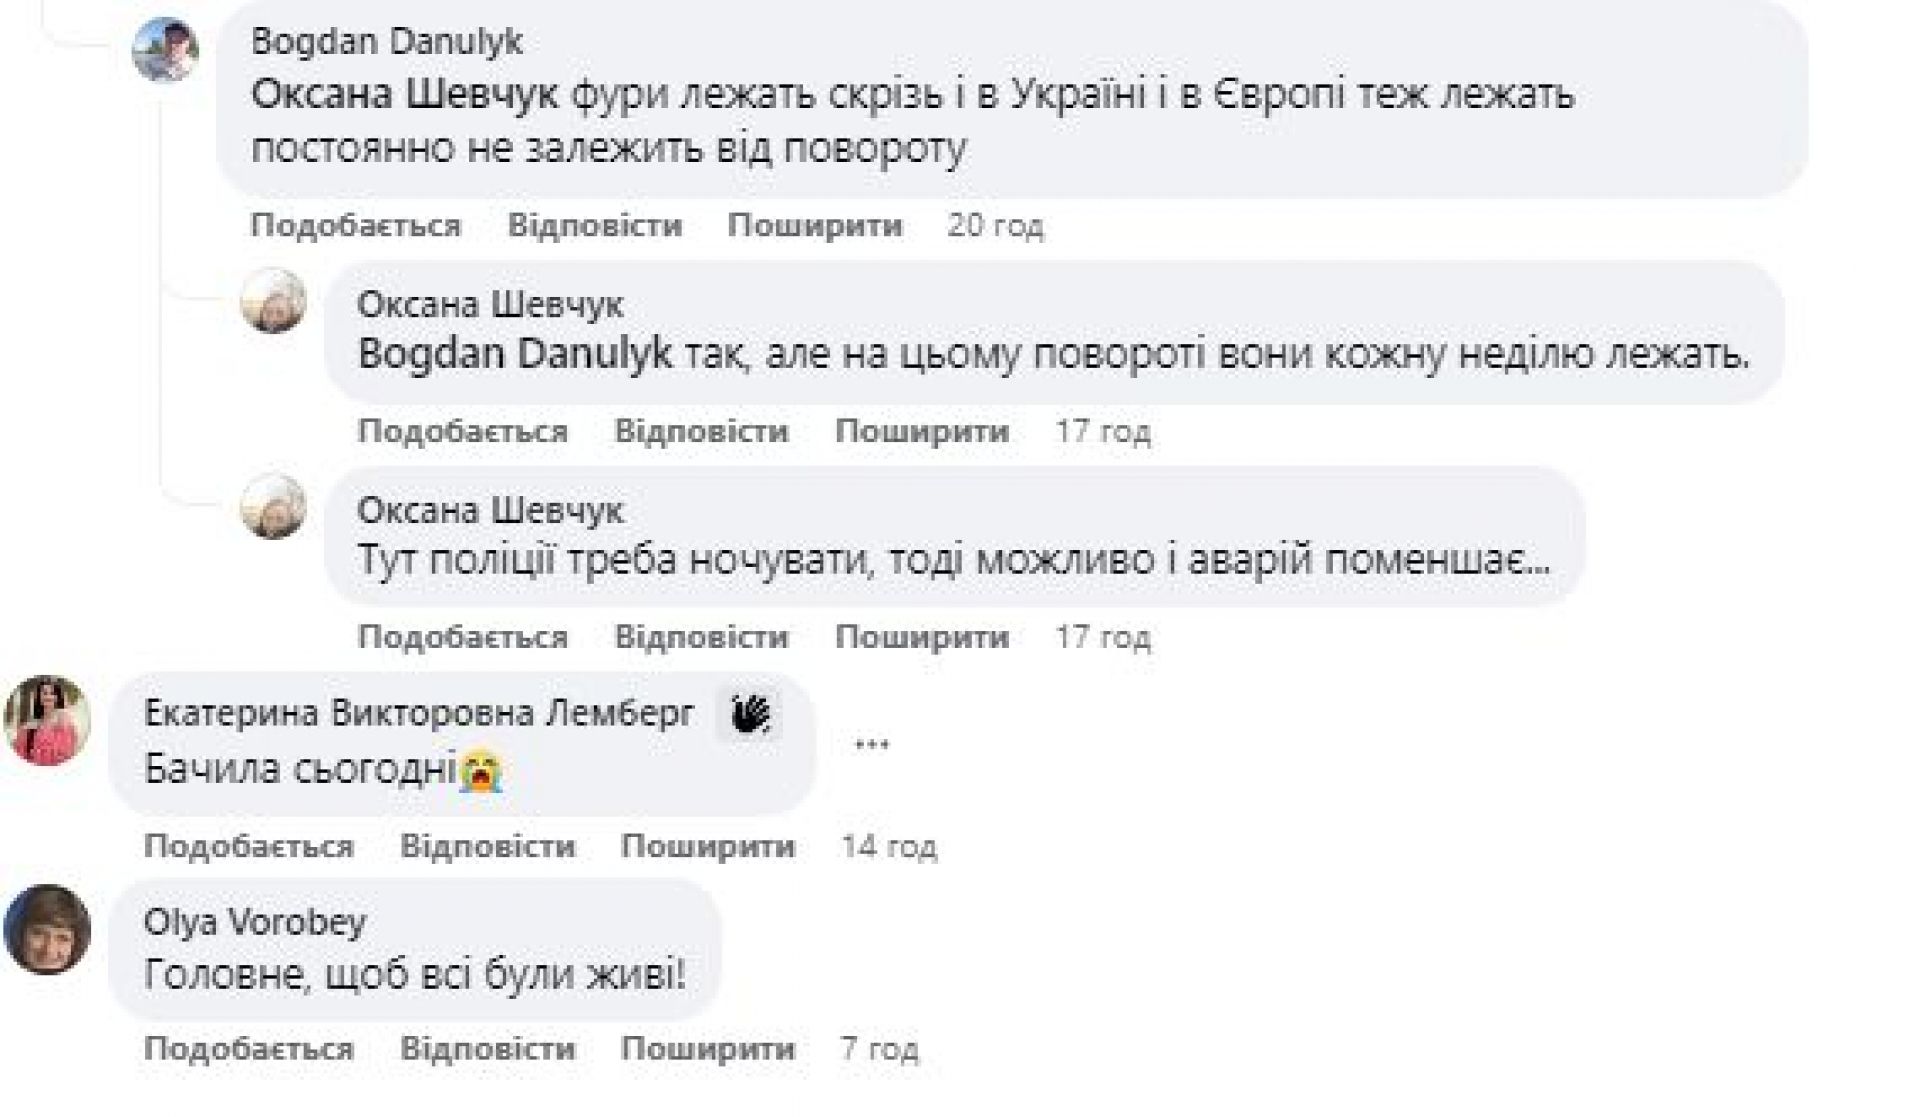Screen dimensions: 1920x1117
Task: Open Olya Vorobey's name link
Action: click(x=255, y=921)
